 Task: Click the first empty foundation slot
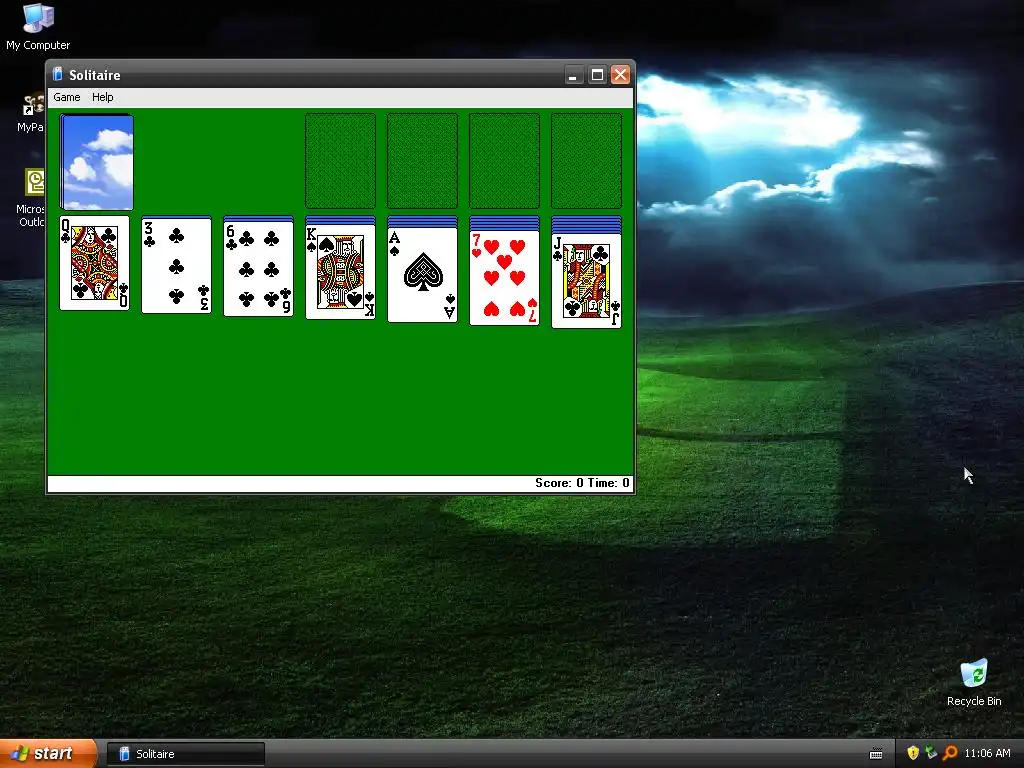pyautogui.click(x=340, y=161)
